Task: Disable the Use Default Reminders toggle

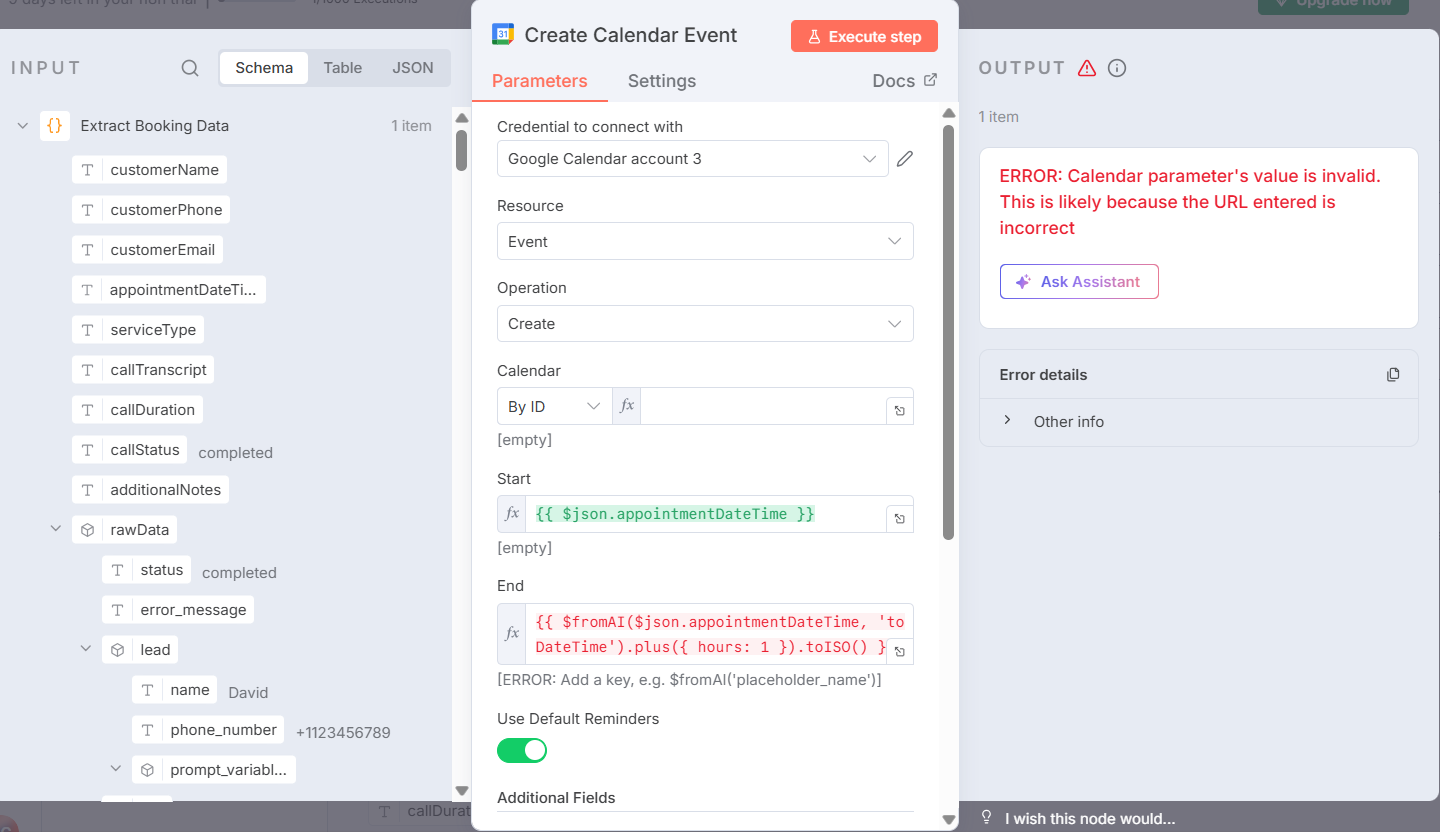Action: (522, 750)
